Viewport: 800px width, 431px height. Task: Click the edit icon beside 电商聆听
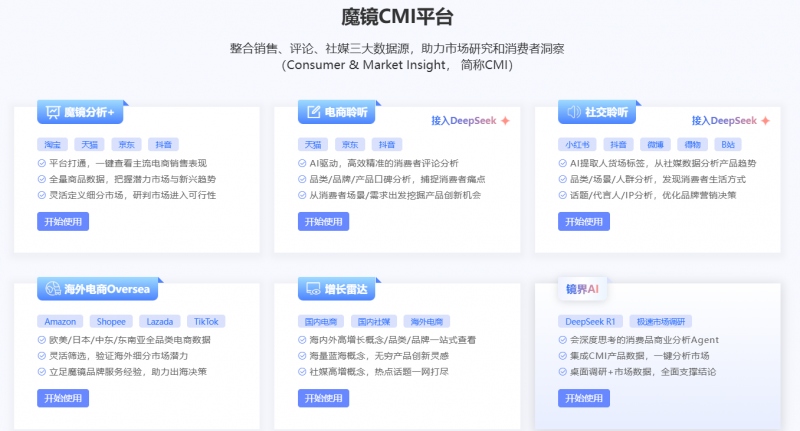click(x=312, y=112)
